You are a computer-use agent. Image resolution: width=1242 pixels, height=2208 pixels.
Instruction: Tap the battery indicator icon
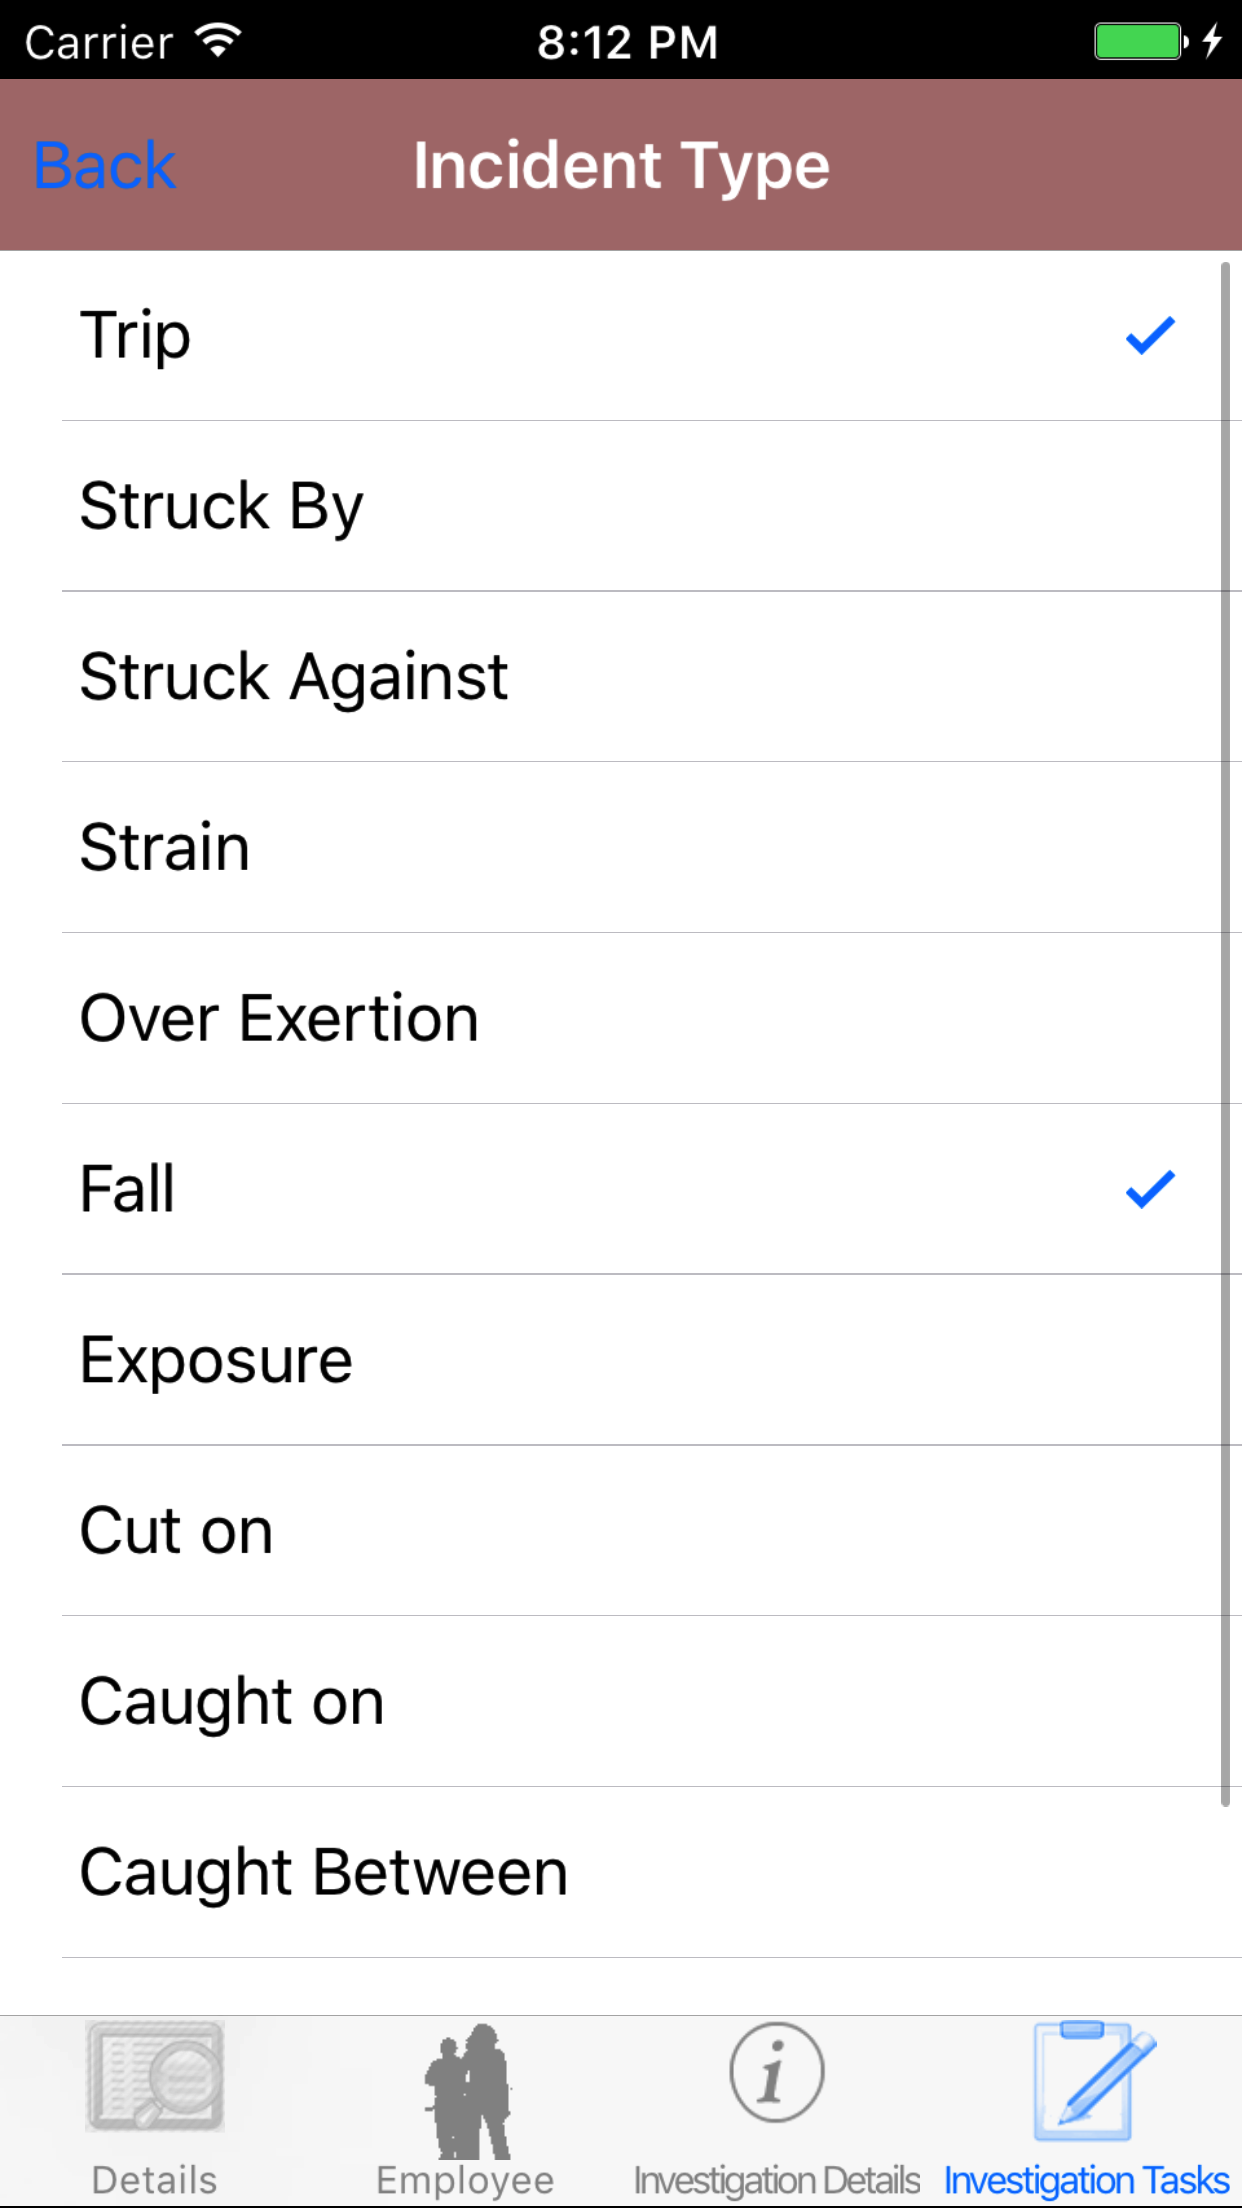(1140, 42)
